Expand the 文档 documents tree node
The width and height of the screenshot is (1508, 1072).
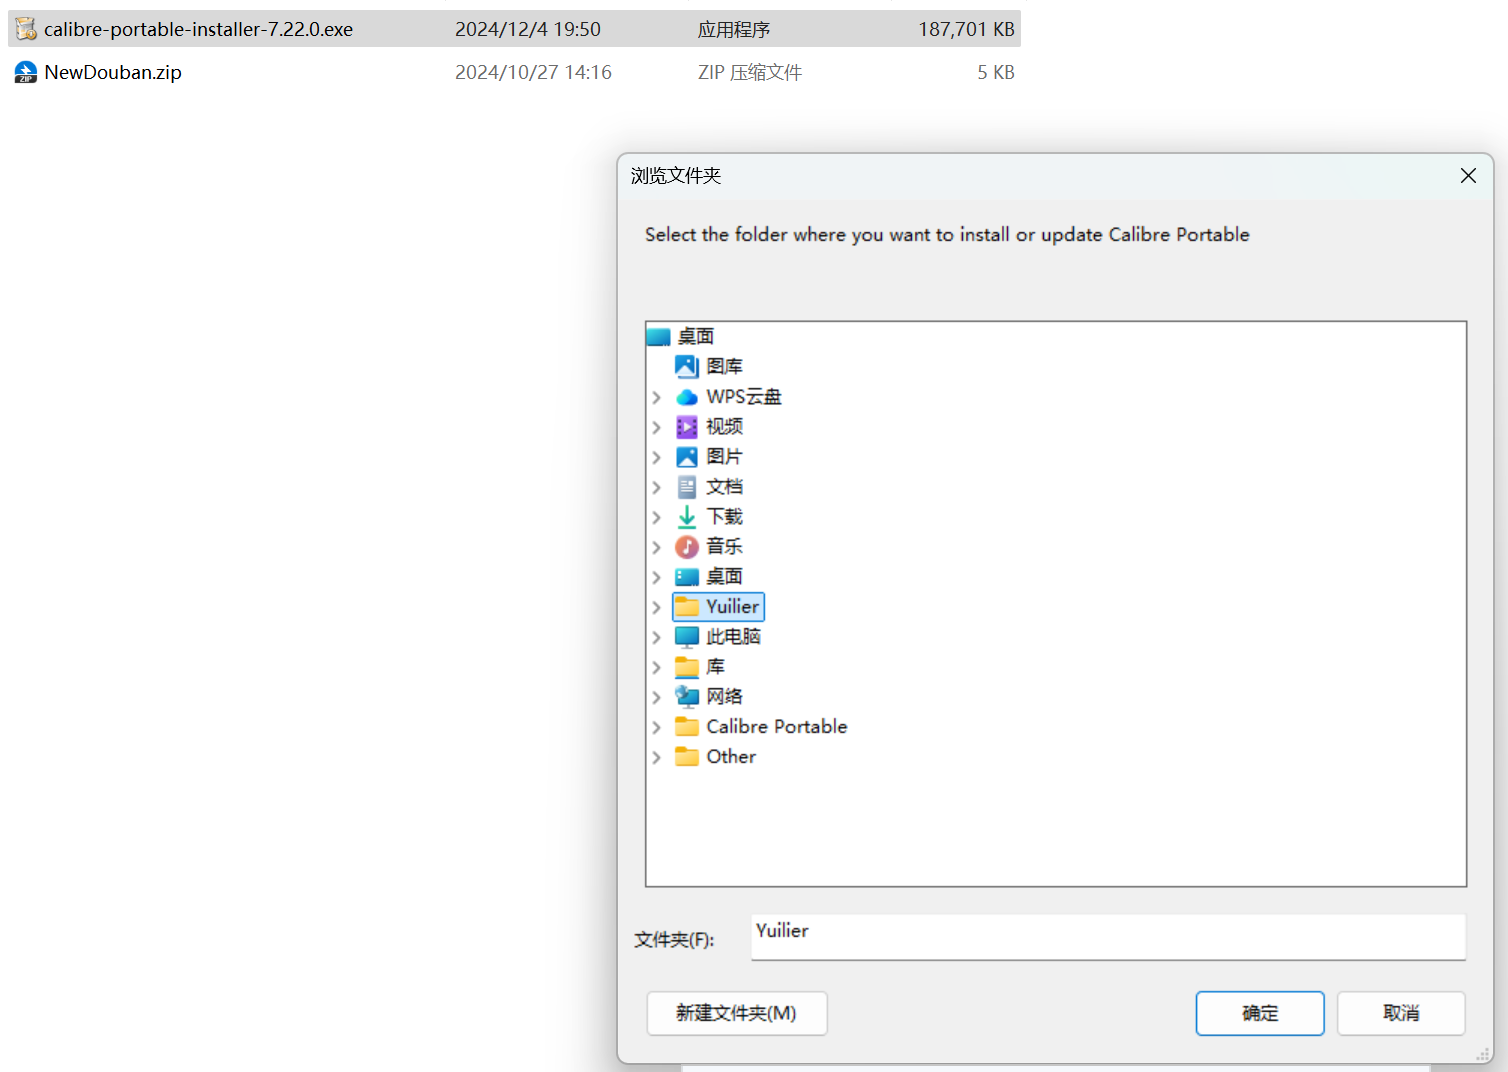point(656,487)
